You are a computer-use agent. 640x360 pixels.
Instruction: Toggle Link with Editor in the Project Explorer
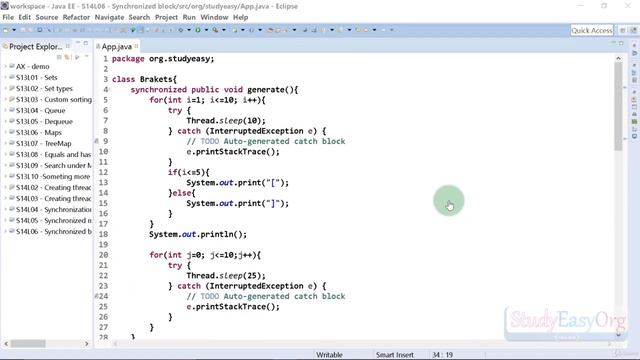pyautogui.click(x=67, y=57)
